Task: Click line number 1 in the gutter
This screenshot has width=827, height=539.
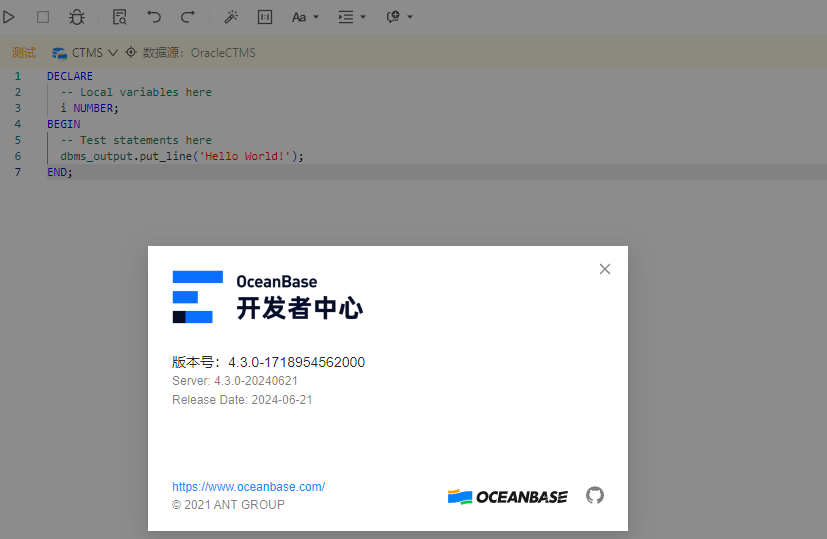Action: 18,76
